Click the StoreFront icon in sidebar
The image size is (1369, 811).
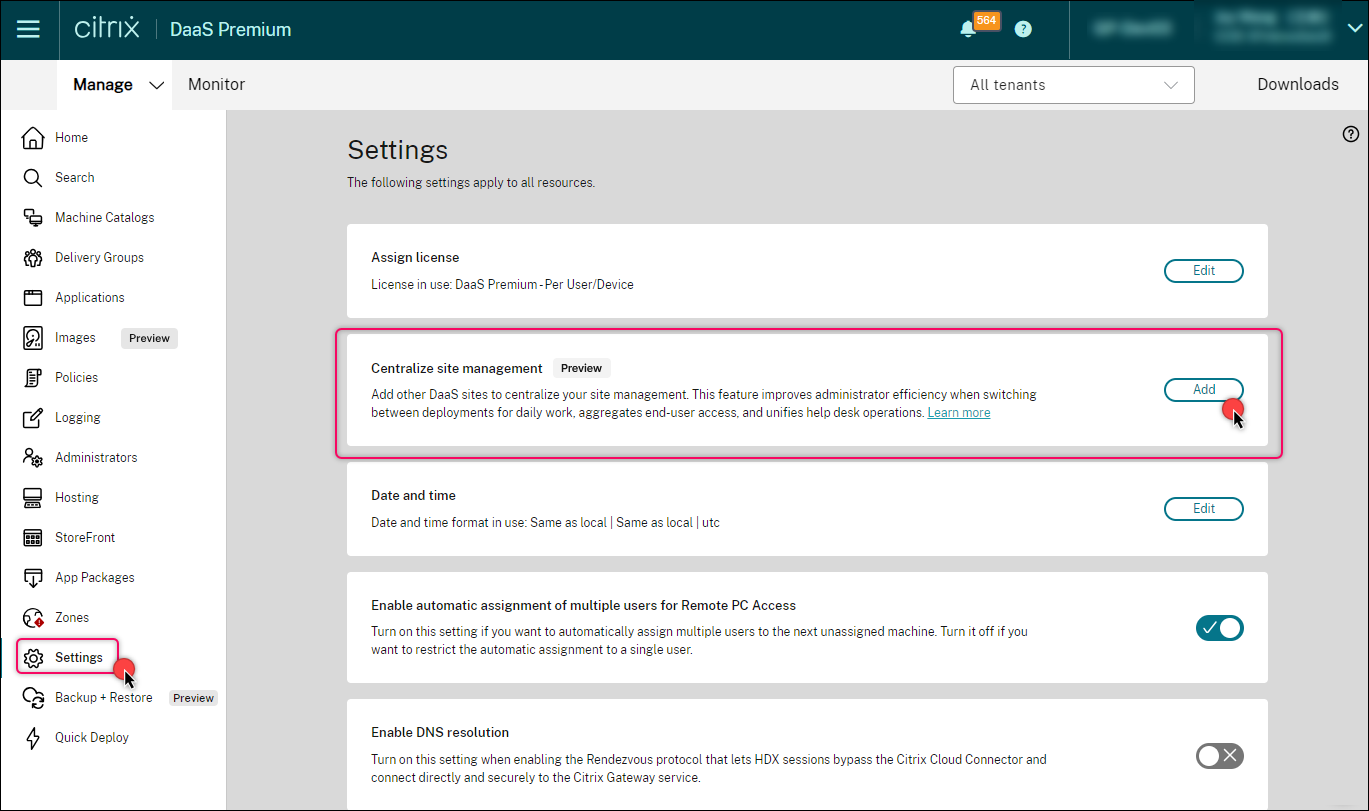pyautogui.click(x=33, y=537)
